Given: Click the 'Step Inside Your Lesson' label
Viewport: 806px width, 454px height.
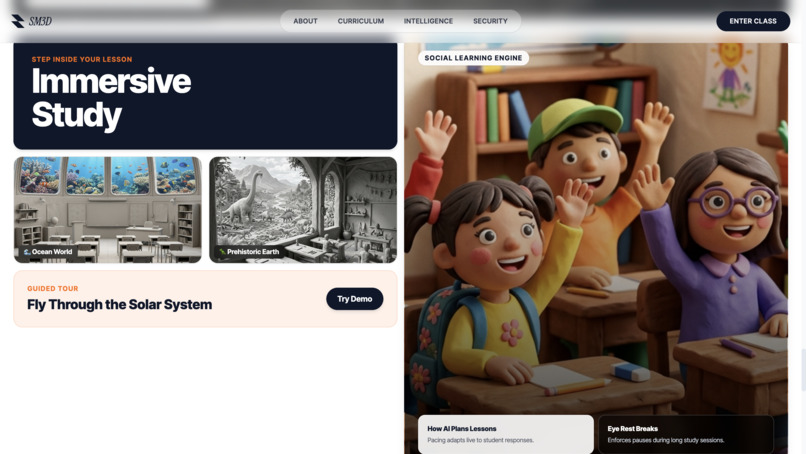Looking at the screenshot, I should (82, 59).
